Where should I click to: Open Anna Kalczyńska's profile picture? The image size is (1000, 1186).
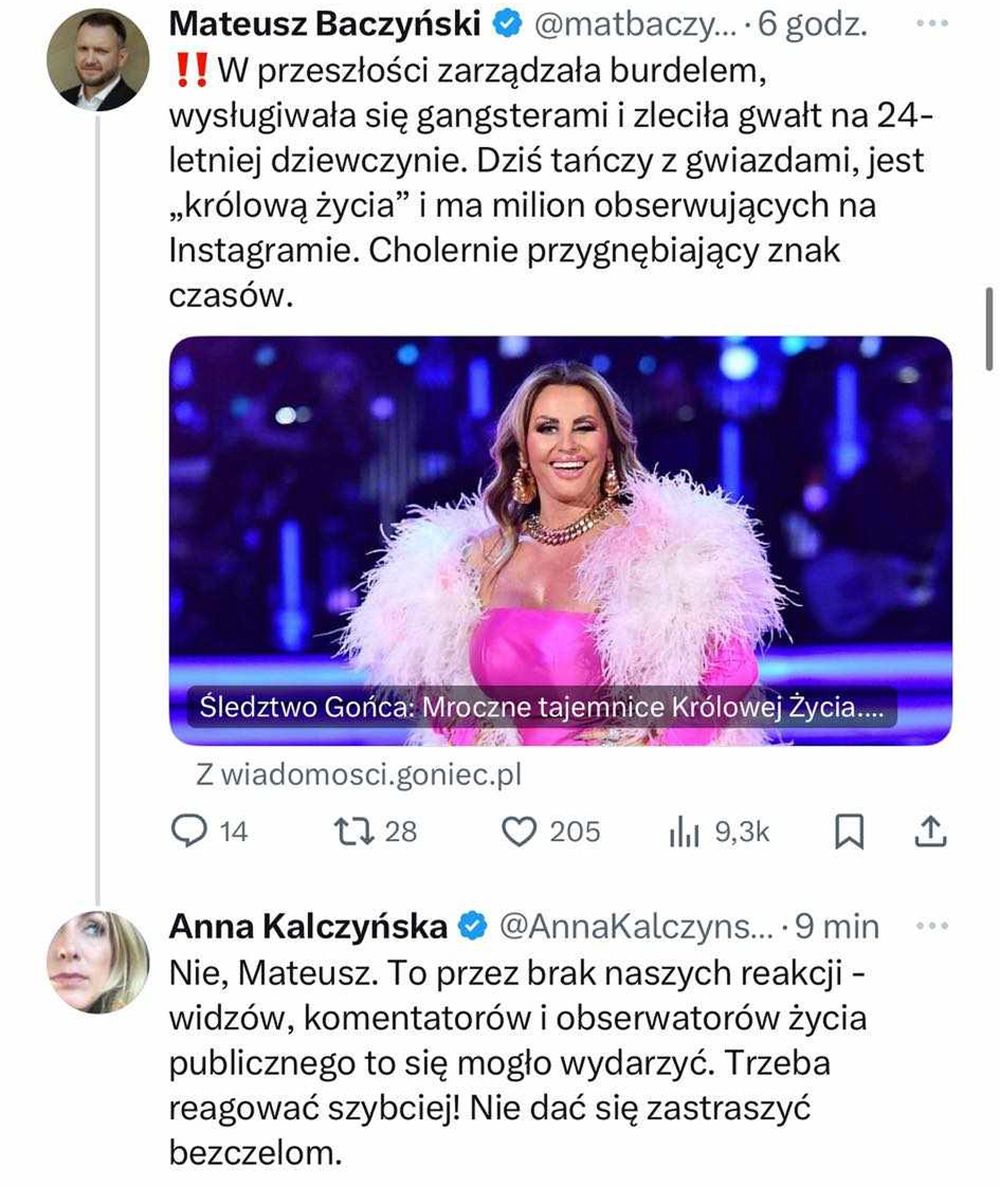(97, 962)
